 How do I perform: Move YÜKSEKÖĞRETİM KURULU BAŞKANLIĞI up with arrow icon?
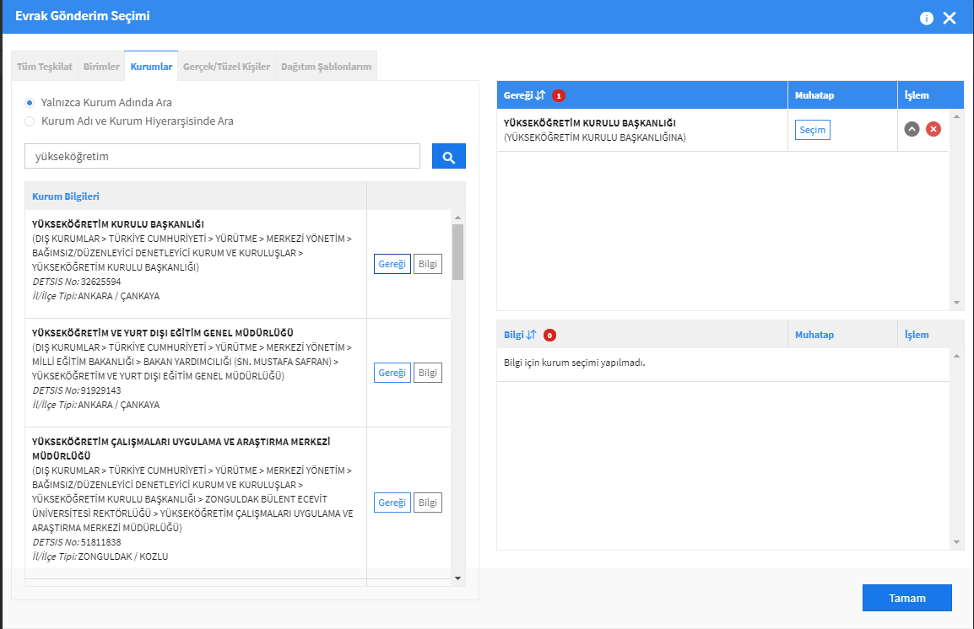[911, 129]
